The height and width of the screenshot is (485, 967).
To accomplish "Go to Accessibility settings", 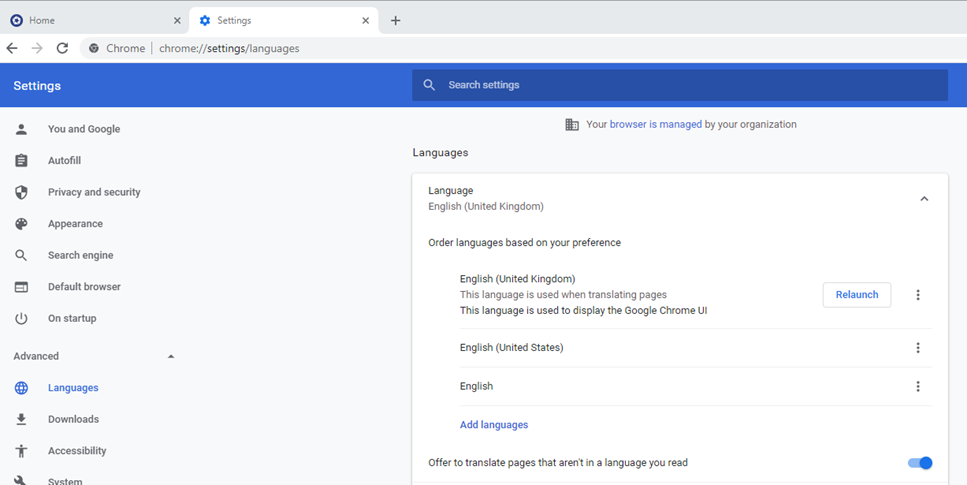I will point(77,450).
